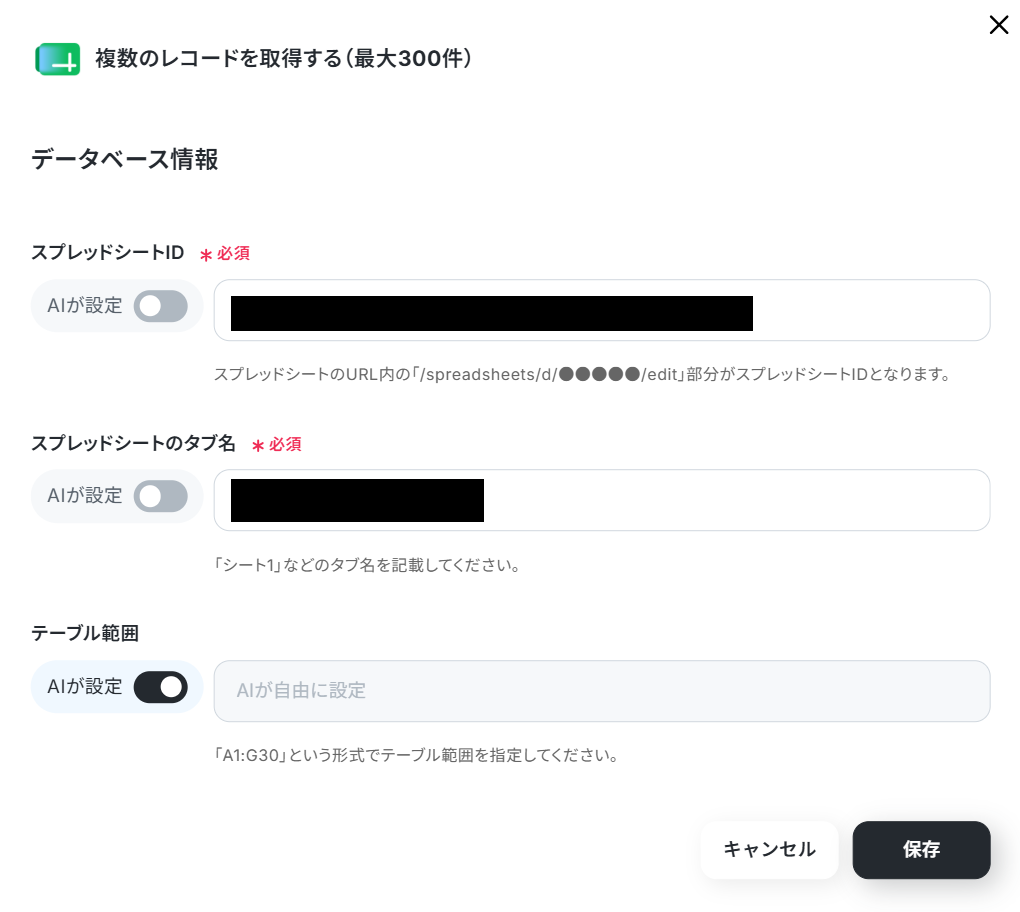Image resolution: width=1020 pixels, height=912 pixels.
Task: Click the 必須 mark beside スプレッドシートID
Action: click(224, 254)
